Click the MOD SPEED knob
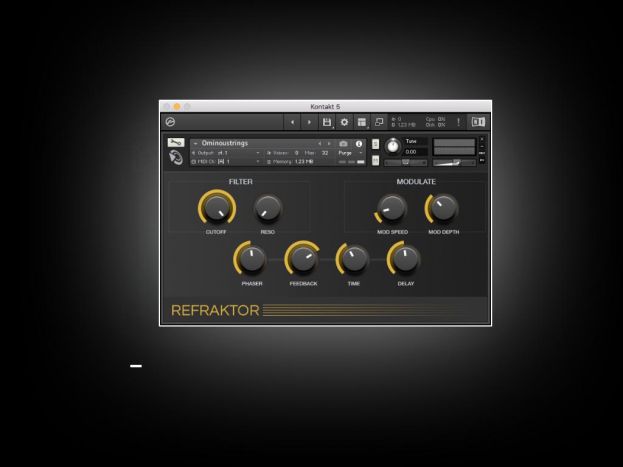The image size is (623, 467). tap(391, 208)
